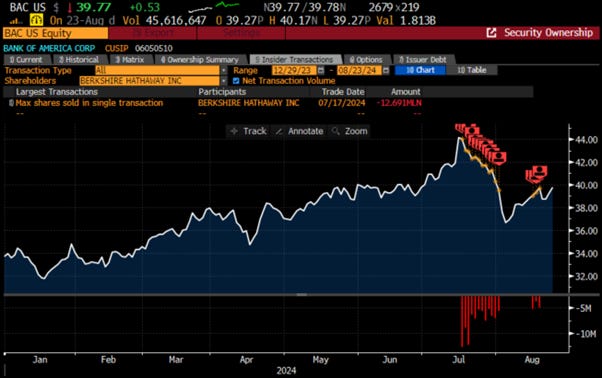Screen dimensions: 602x378
Task: Click the BERKSHIRE HATHAWAY INC participant cell
Action: pyautogui.click(x=248, y=103)
